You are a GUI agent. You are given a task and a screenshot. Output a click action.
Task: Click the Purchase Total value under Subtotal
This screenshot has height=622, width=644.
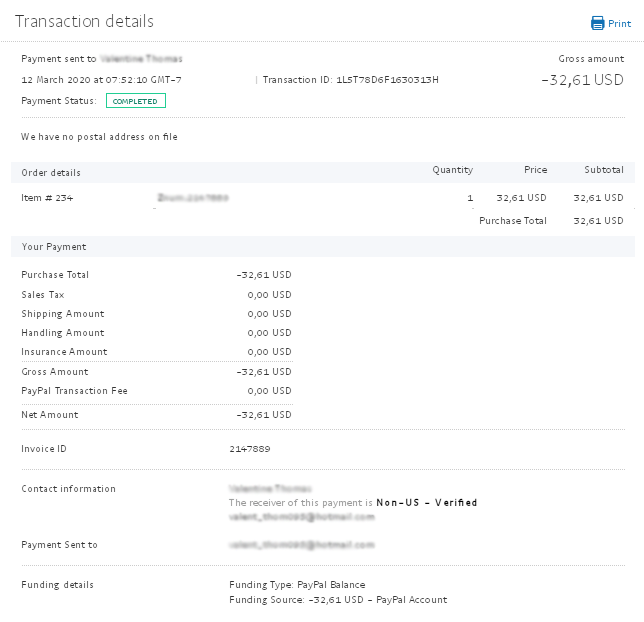pos(598,221)
